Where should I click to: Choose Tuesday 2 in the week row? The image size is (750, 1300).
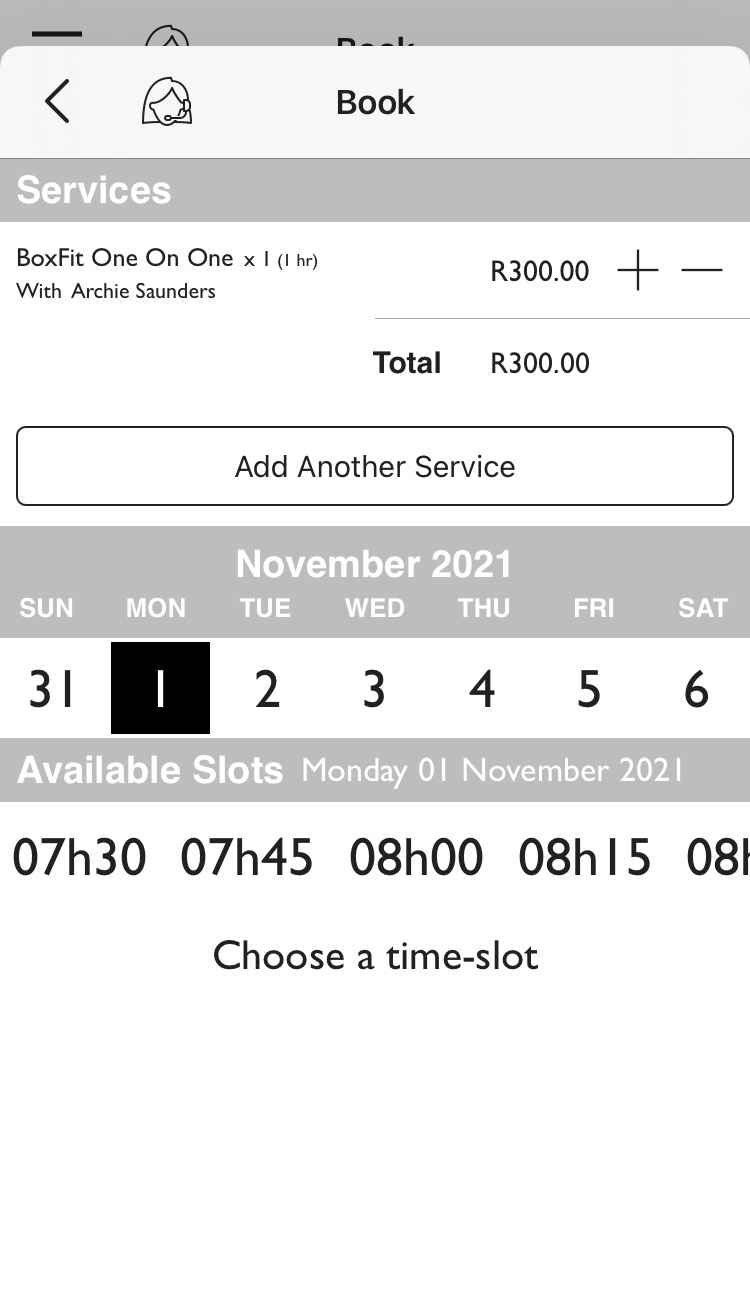pos(267,689)
